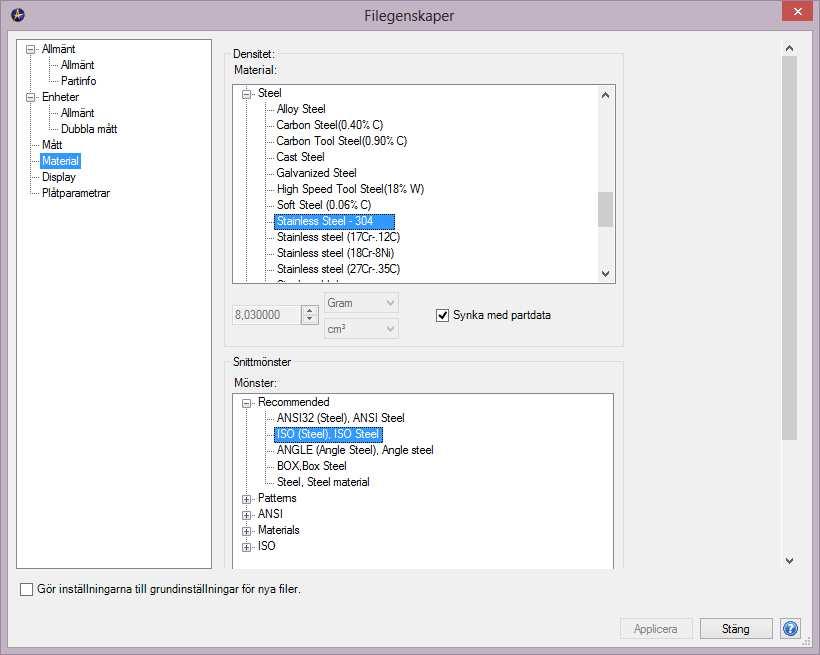Select Carbon Tool Steel(0.90% C)
820x655 pixels.
pyautogui.click(x=341, y=141)
